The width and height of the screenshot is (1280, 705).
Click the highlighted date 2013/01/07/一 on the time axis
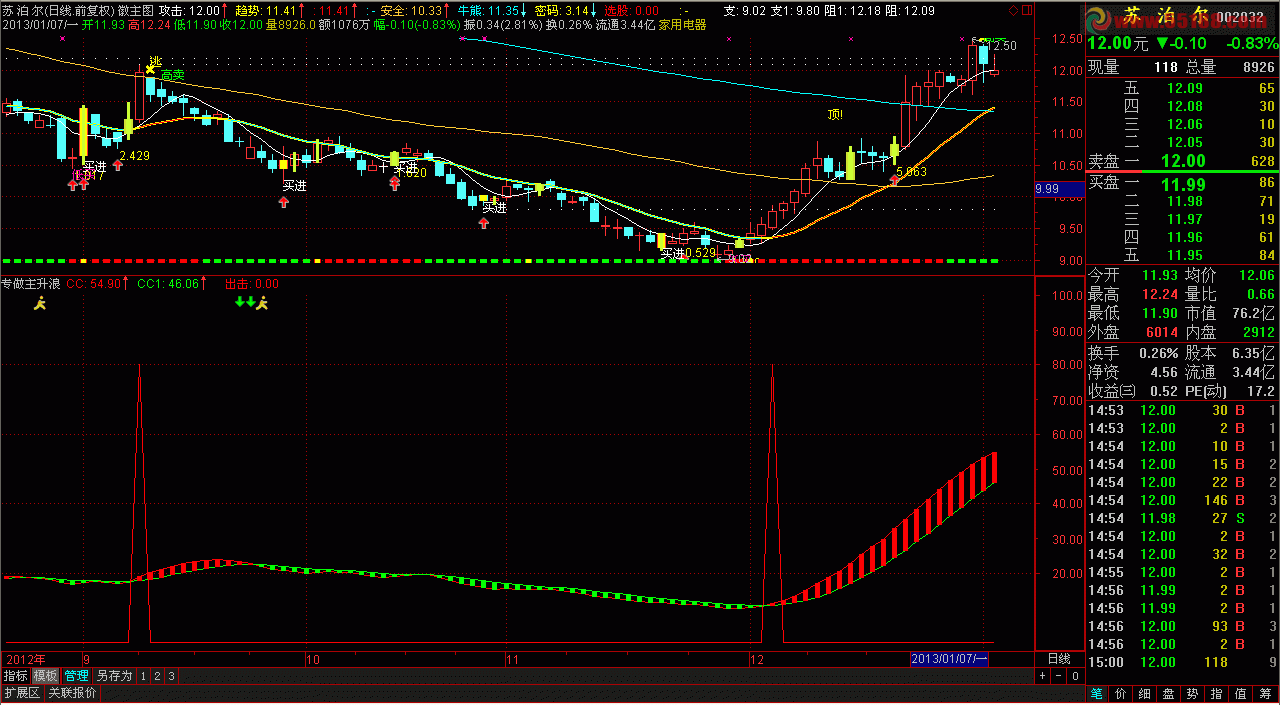[950, 659]
